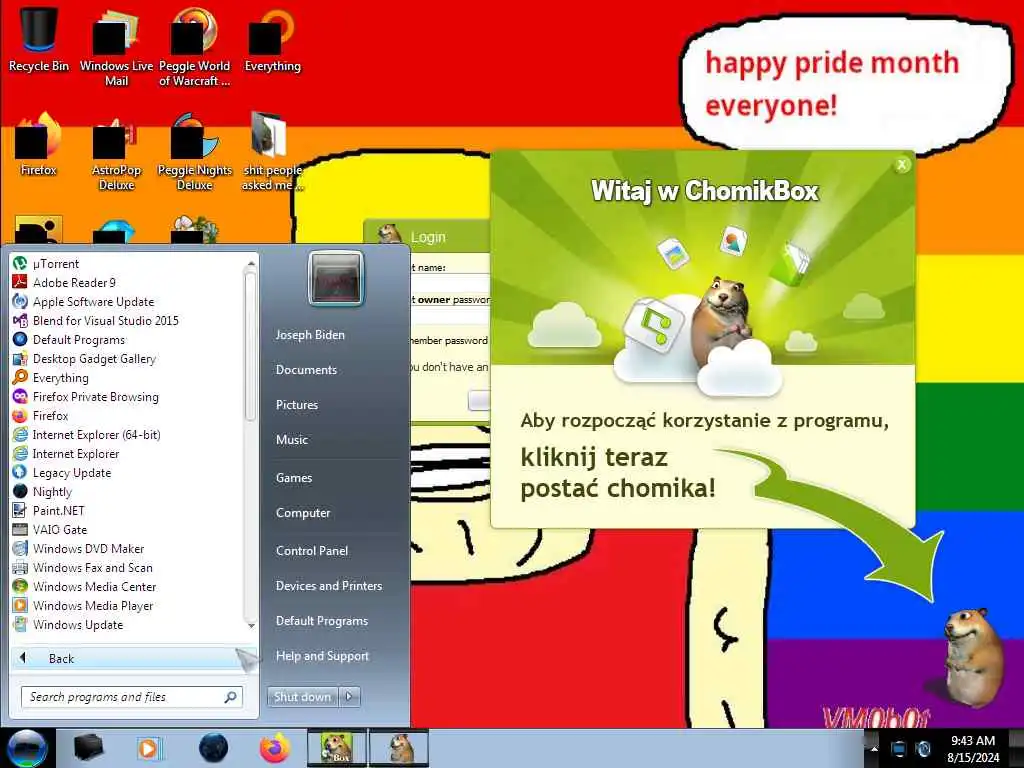
Task: Close the Witaj w ChomikBox popup
Action: (x=902, y=165)
